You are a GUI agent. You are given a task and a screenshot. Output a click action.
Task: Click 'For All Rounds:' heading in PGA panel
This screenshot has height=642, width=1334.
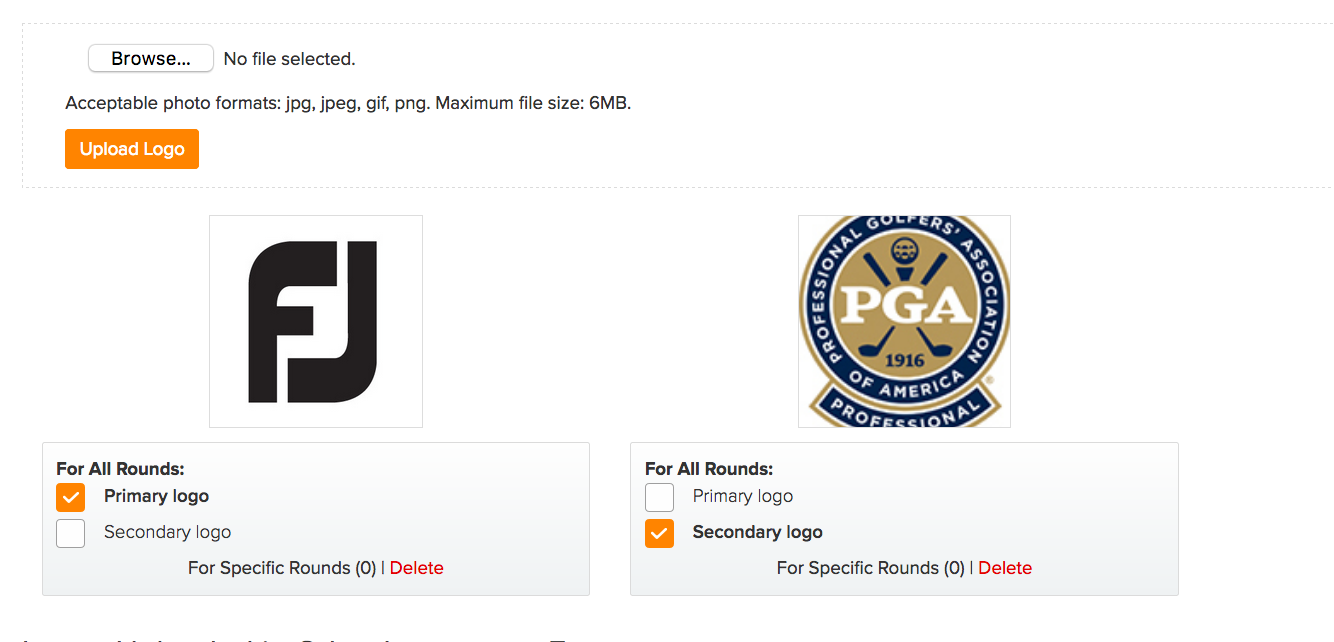pos(709,468)
